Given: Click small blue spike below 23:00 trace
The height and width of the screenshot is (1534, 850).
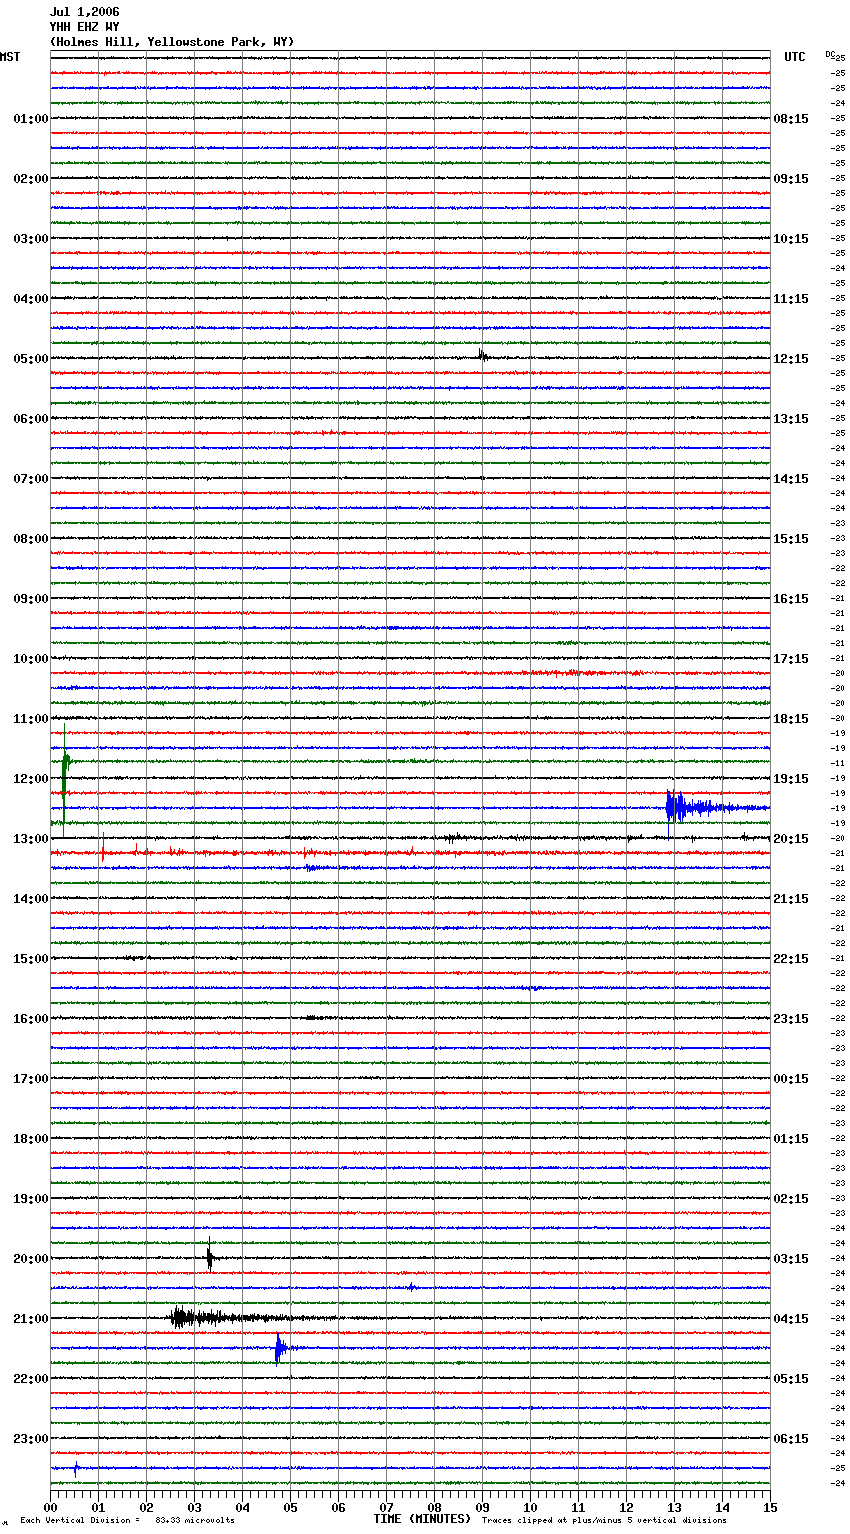Looking at the screenshot, I should (76, 1469).
